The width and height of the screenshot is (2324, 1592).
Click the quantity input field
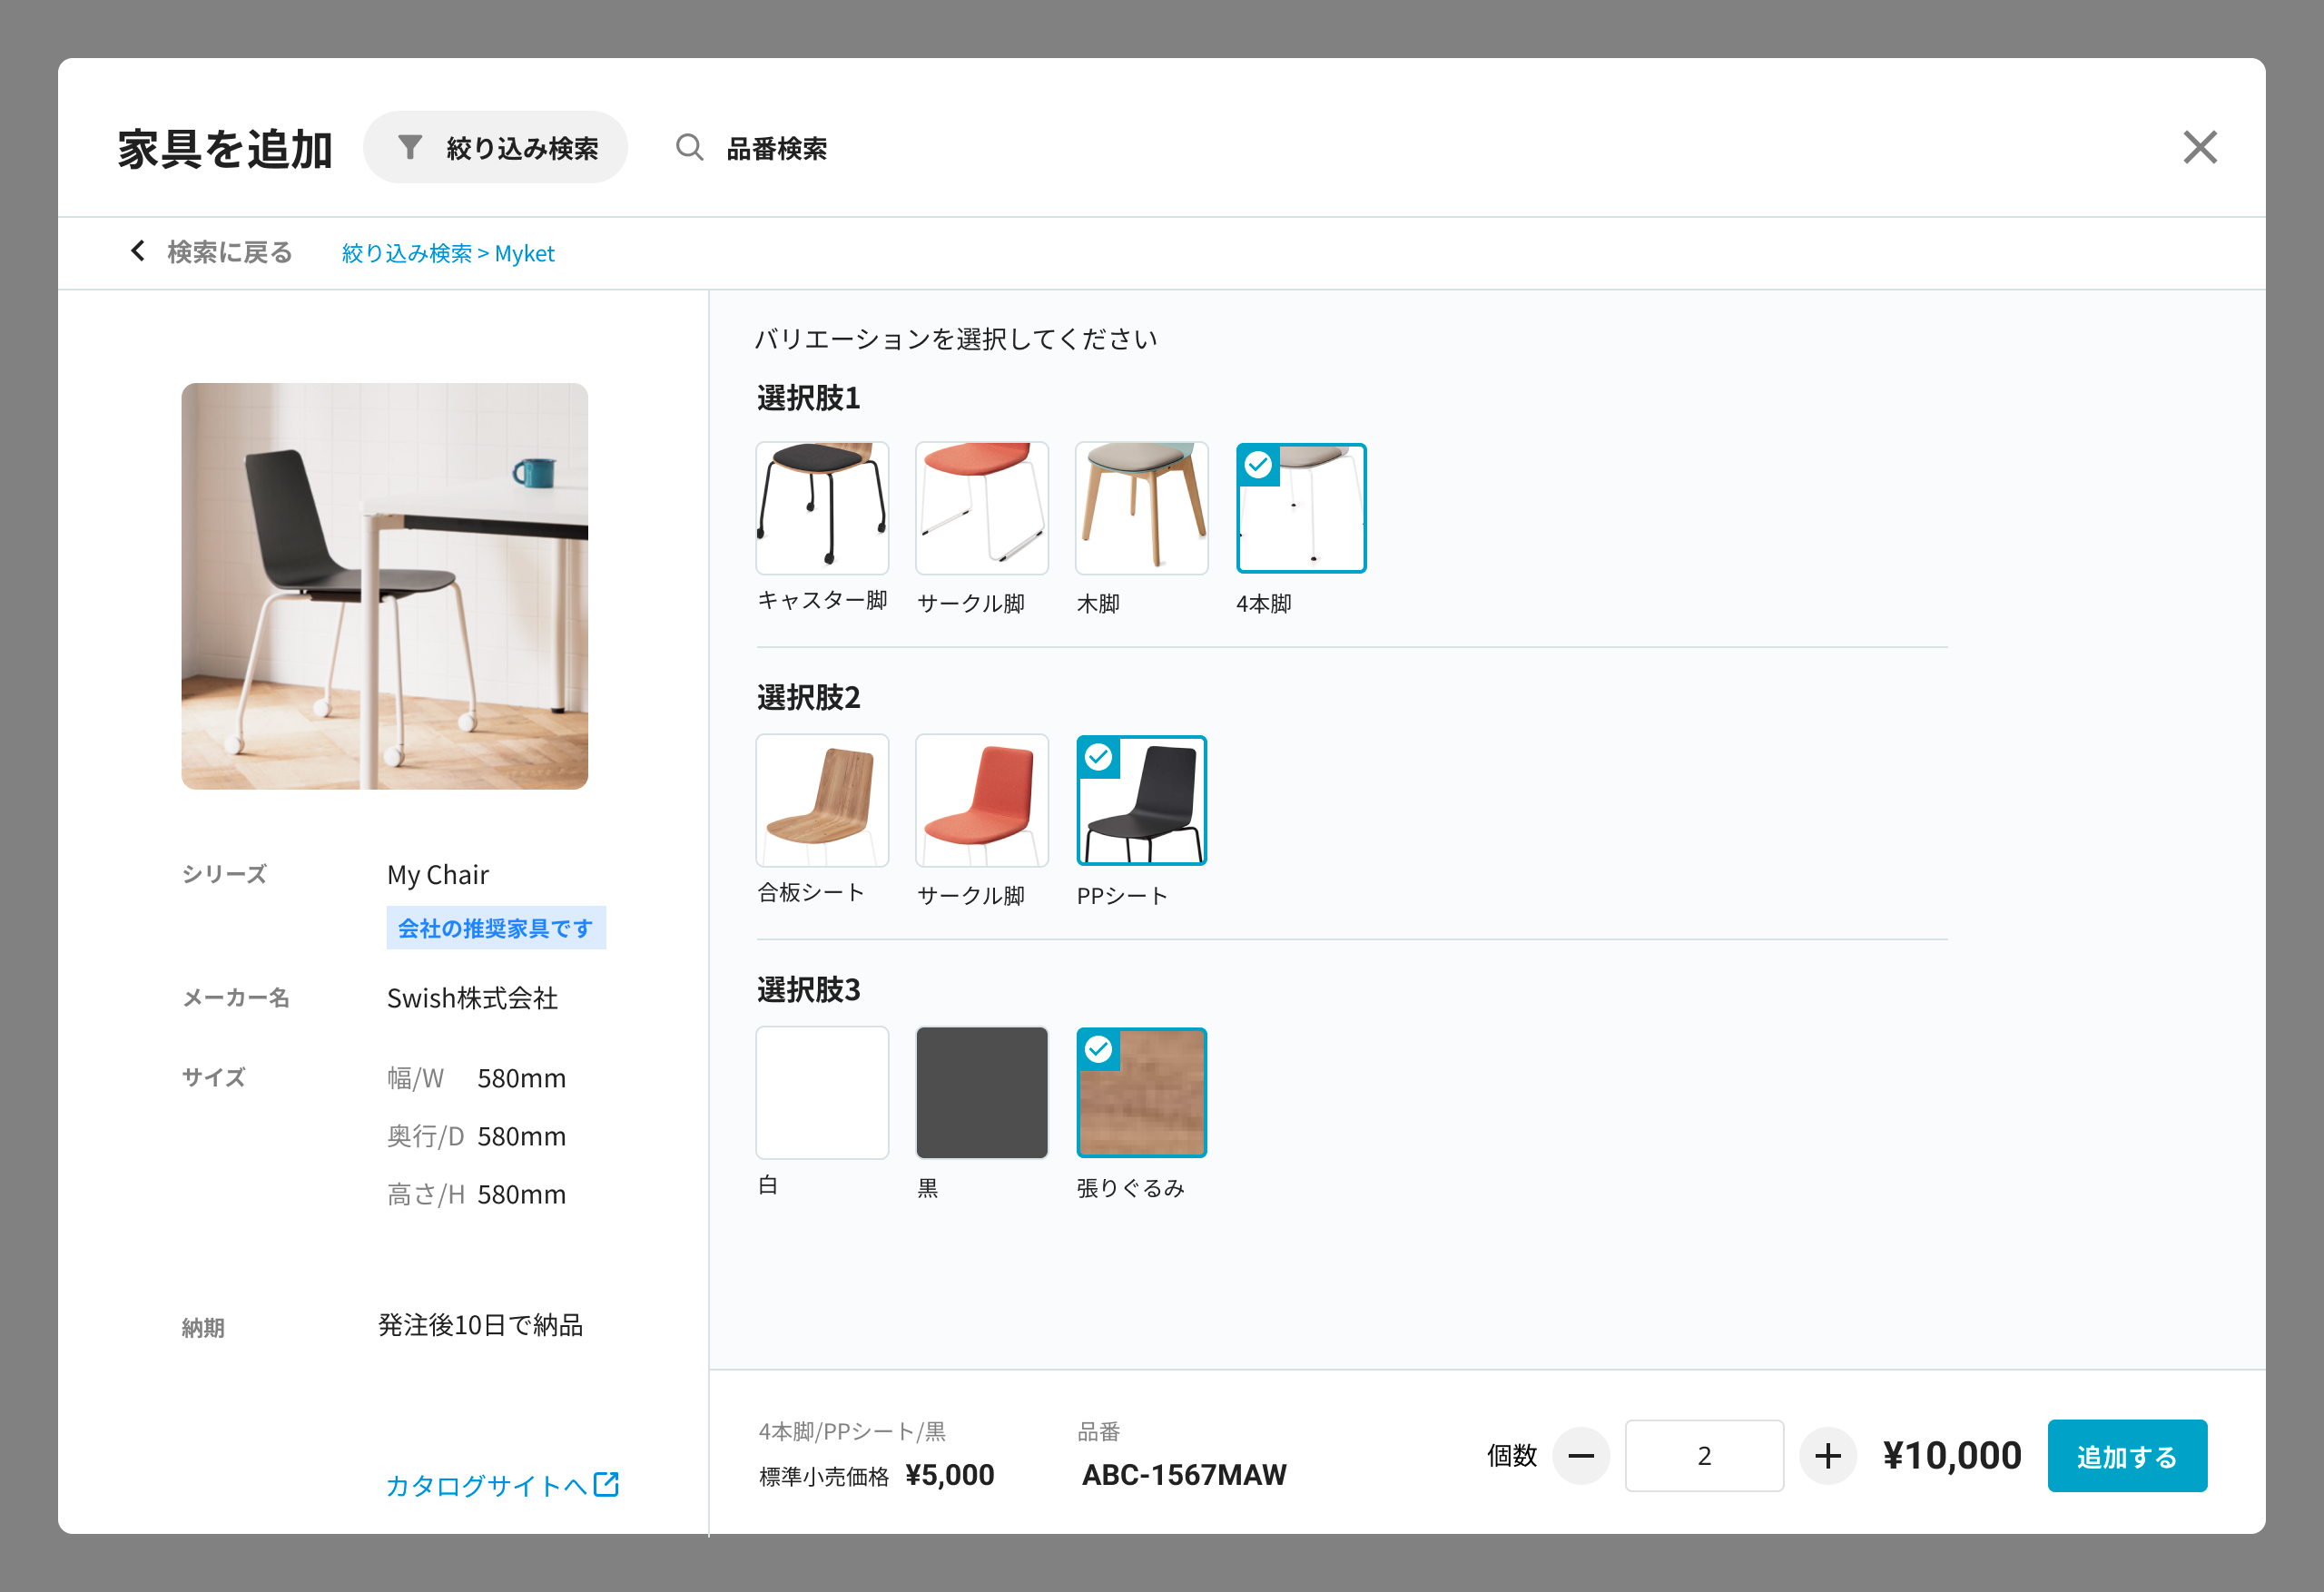(1703, 1456)
